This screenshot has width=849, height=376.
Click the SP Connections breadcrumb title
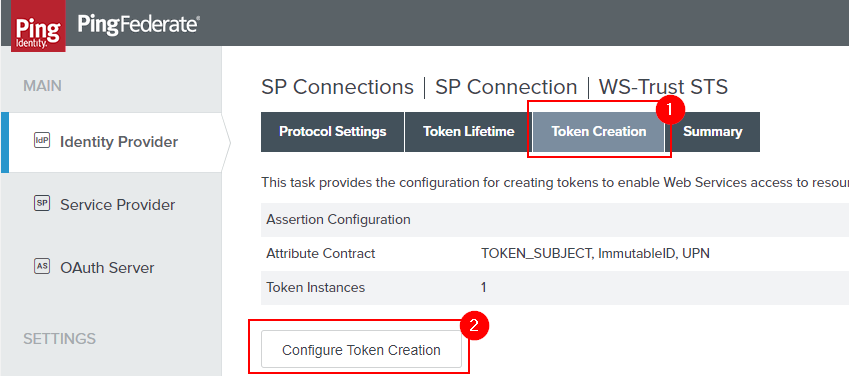pyautogui.click(x=337, y=87)
